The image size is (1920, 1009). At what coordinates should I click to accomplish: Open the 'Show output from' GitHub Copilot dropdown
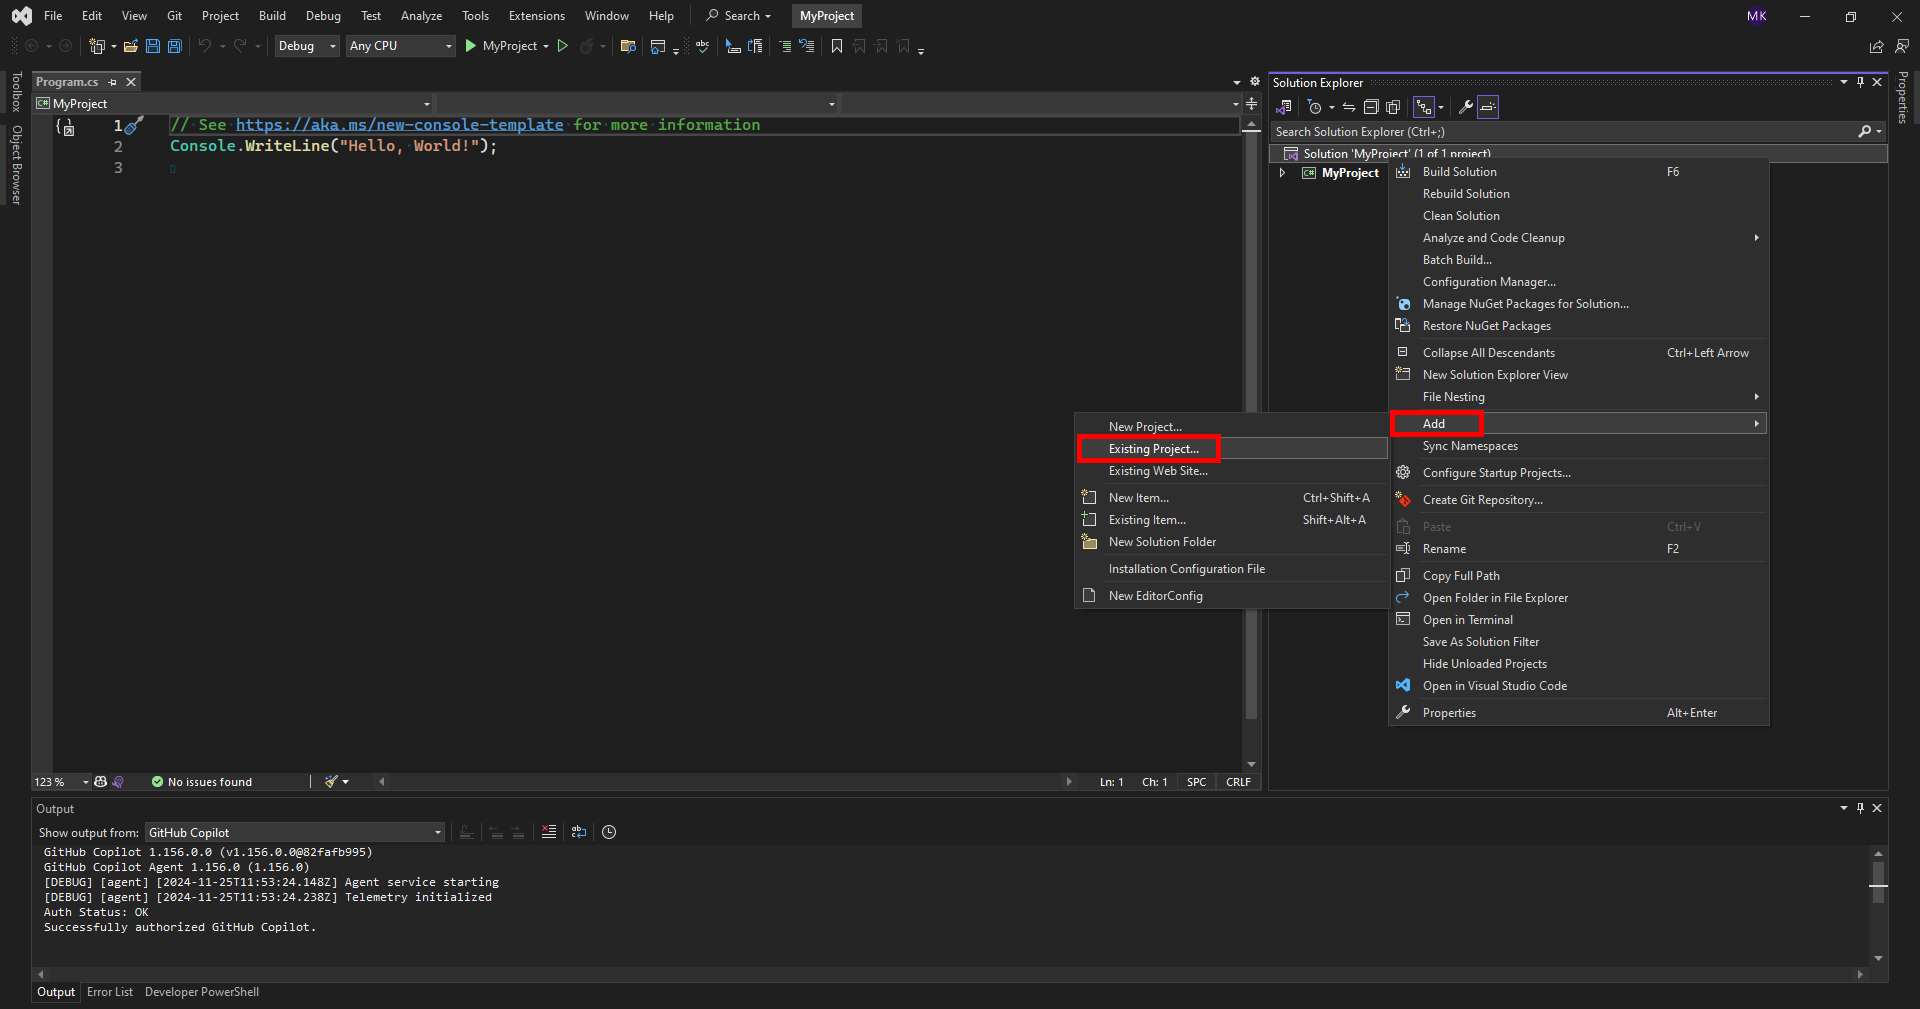pyautogui.click(x=294, y=833)
